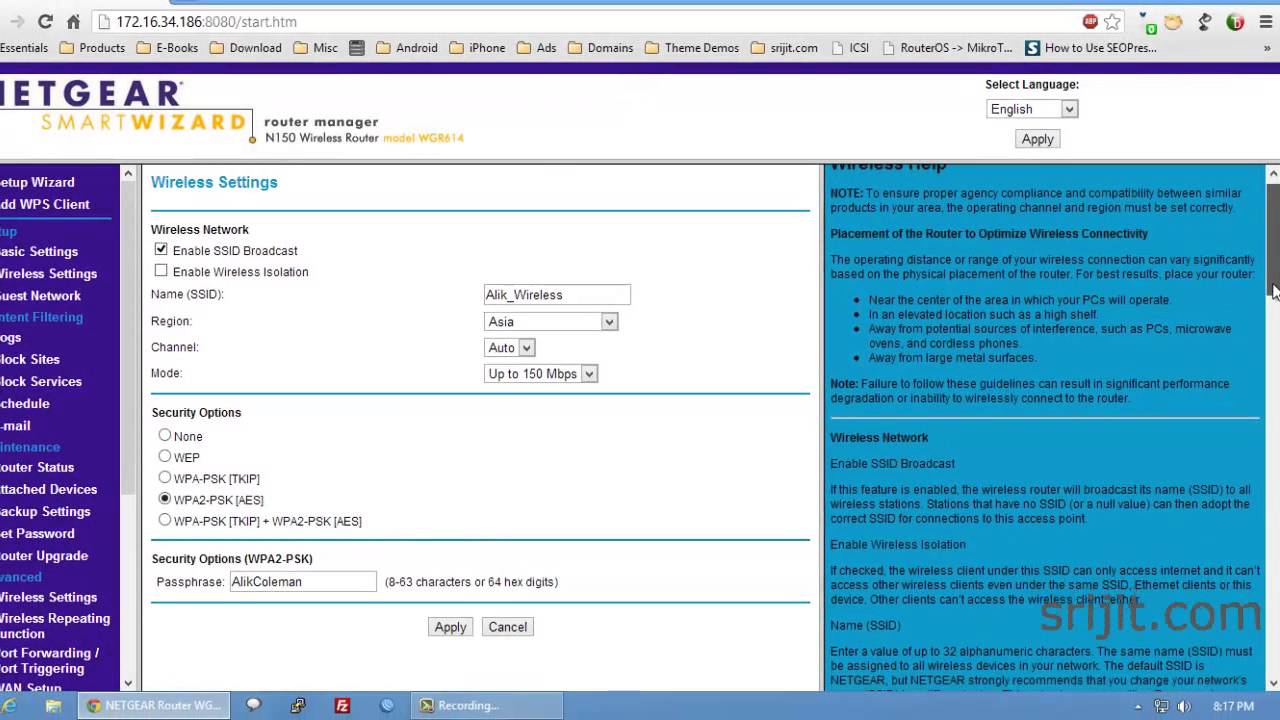Open the Mode dropdown Up to 150 Mbps
Viewport: 1280px width, 720px height.
point(541,373)
